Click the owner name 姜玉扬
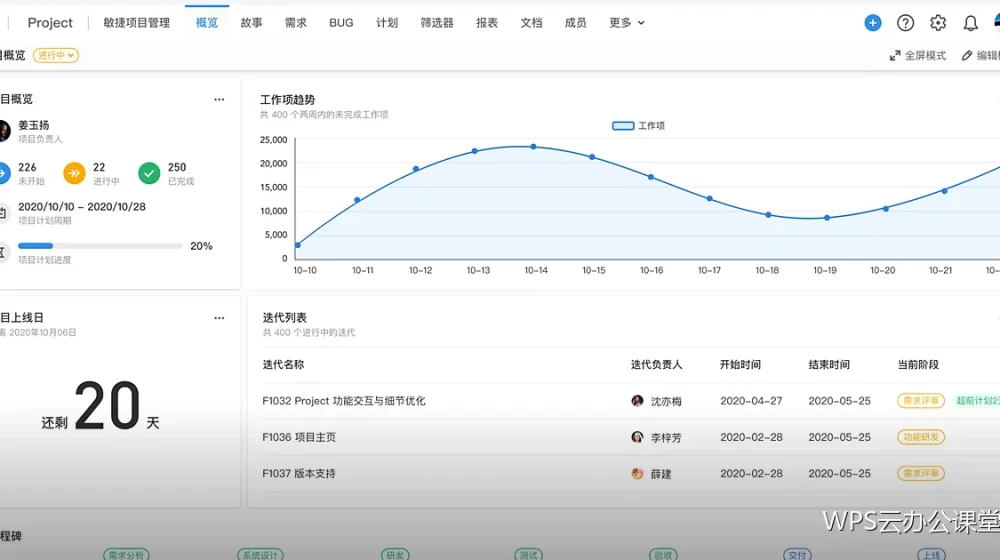 point(34,125)
